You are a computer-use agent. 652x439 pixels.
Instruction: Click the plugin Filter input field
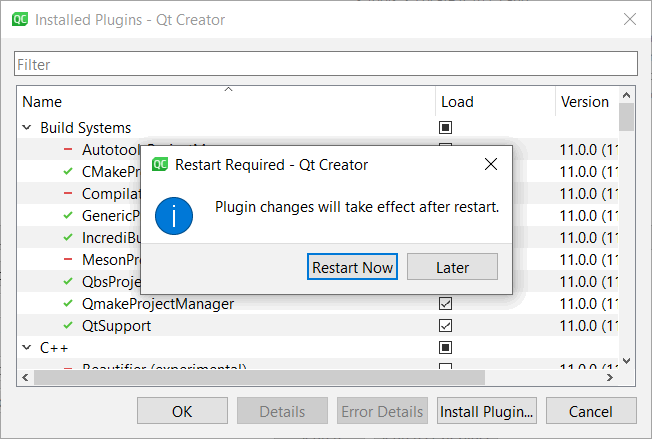[x=325, y=64]
